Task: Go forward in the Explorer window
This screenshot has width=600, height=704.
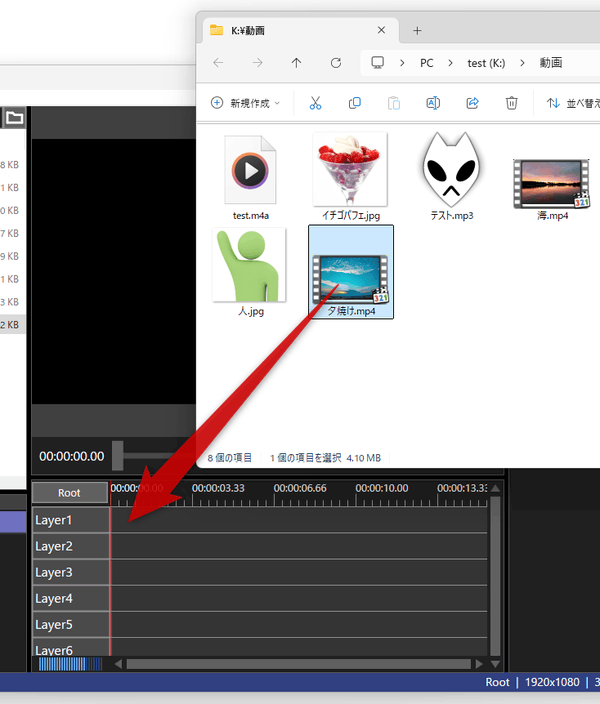Action: [257, 63]
